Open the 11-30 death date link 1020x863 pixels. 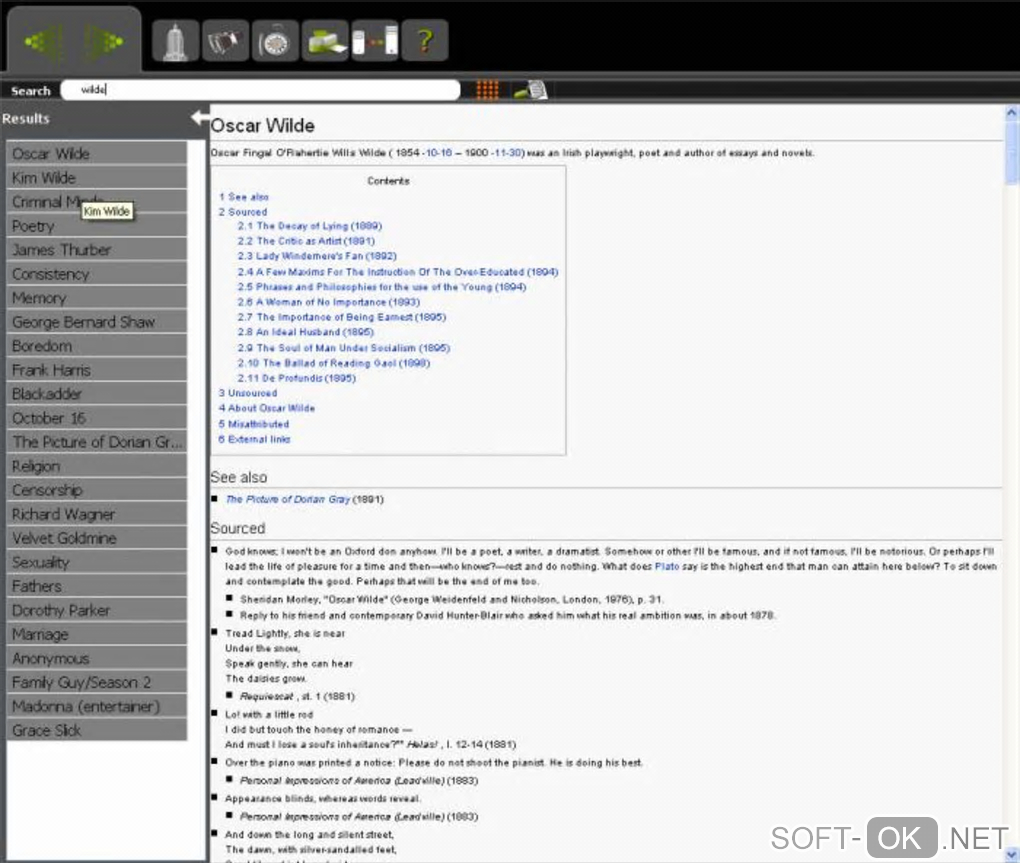508,153
